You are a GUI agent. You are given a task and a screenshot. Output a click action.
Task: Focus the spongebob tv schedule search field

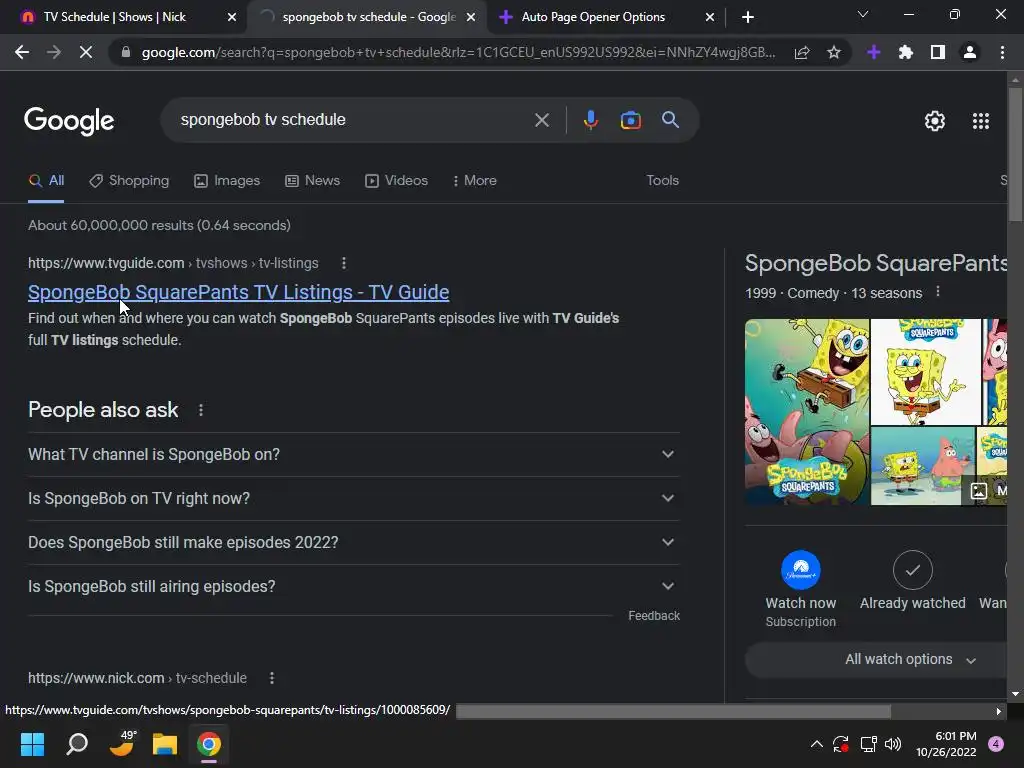click(353, 120)
